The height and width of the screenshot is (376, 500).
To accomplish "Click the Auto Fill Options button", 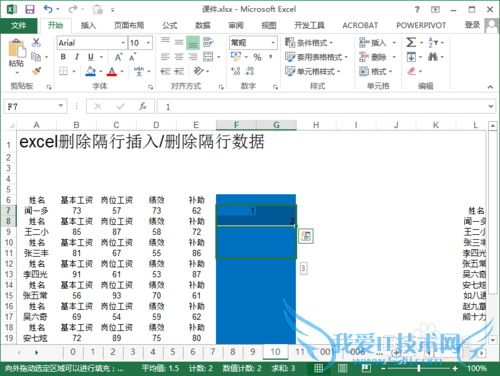I will click(306, 236).
